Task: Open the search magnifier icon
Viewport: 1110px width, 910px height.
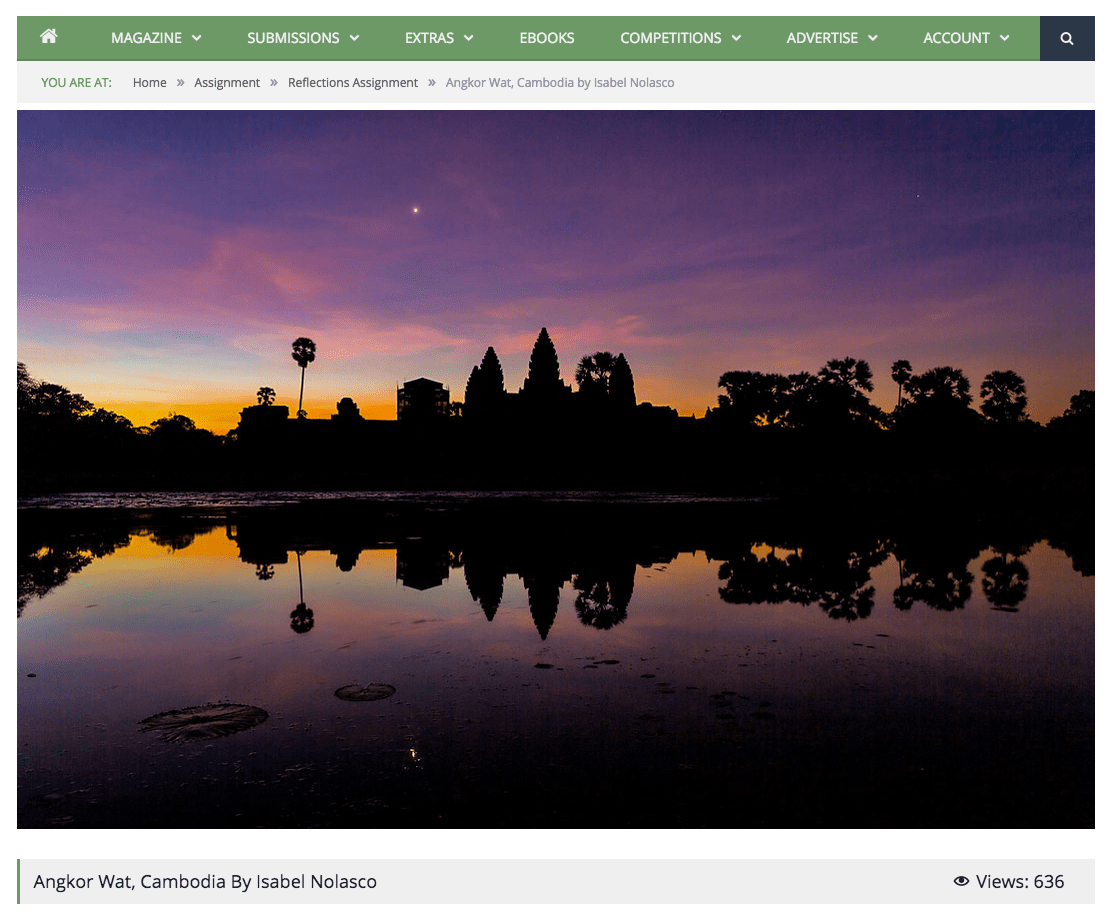Action: tap(1066, 38)
